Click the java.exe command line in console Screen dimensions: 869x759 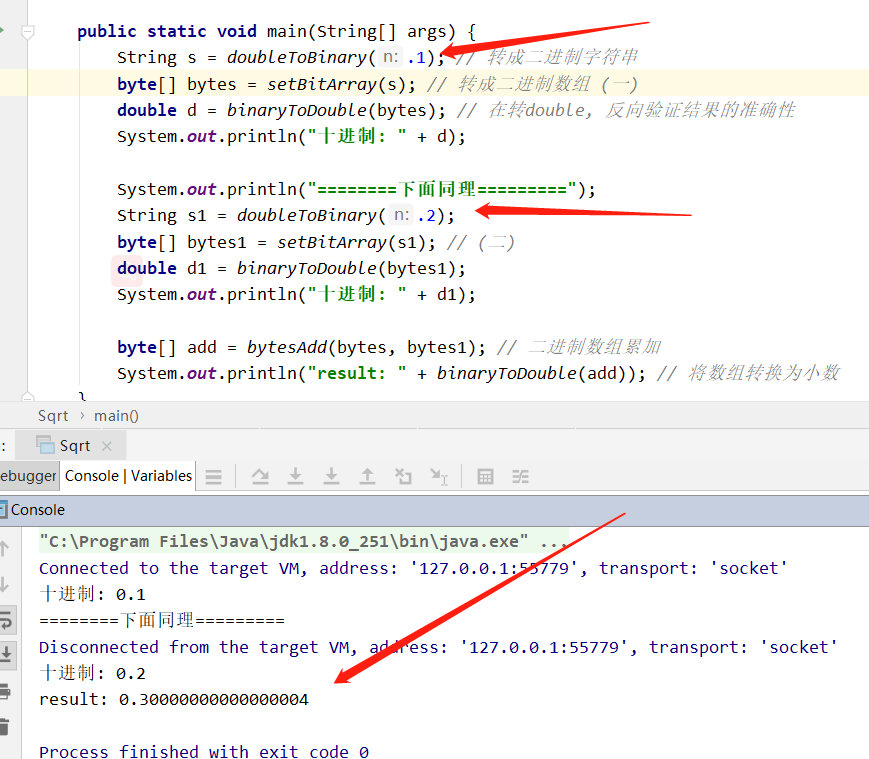303,541
